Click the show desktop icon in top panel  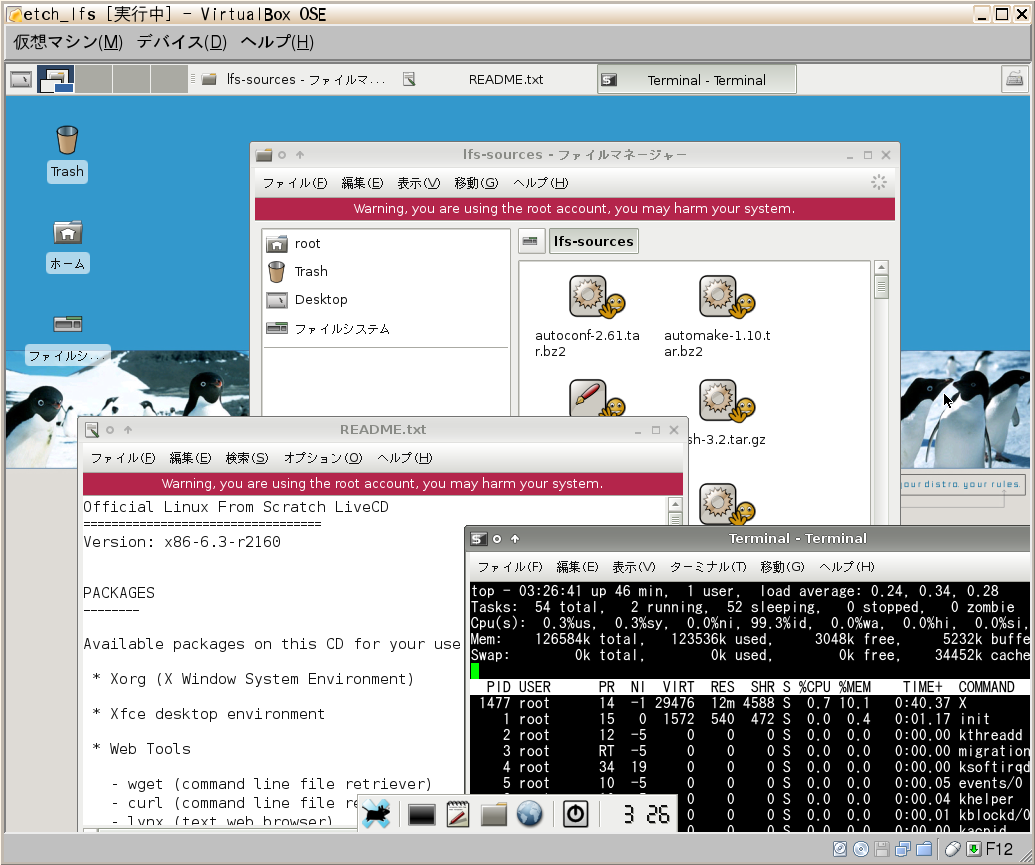click(x=20, y=80)
